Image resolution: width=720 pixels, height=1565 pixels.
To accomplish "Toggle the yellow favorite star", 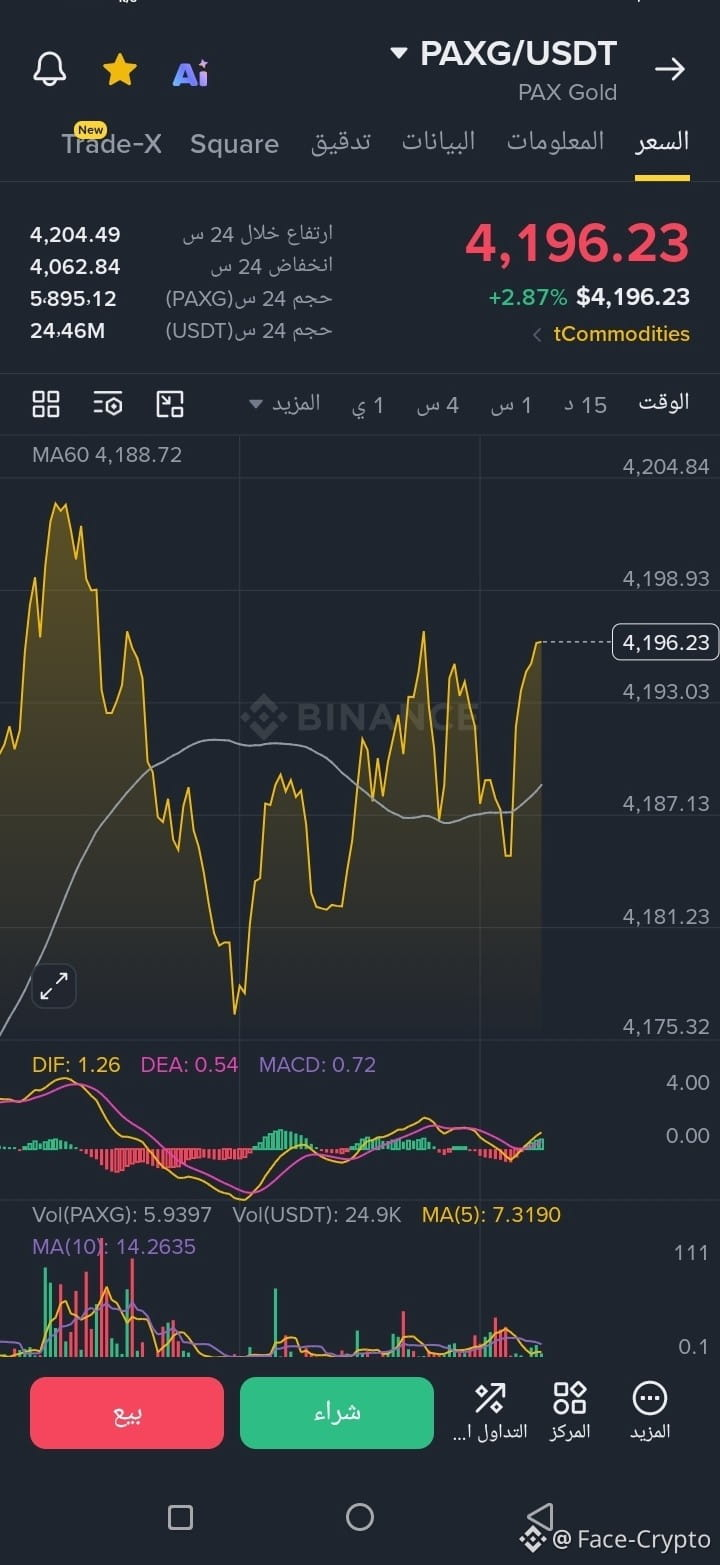I will pyautogui.click(x=120, y=70).
